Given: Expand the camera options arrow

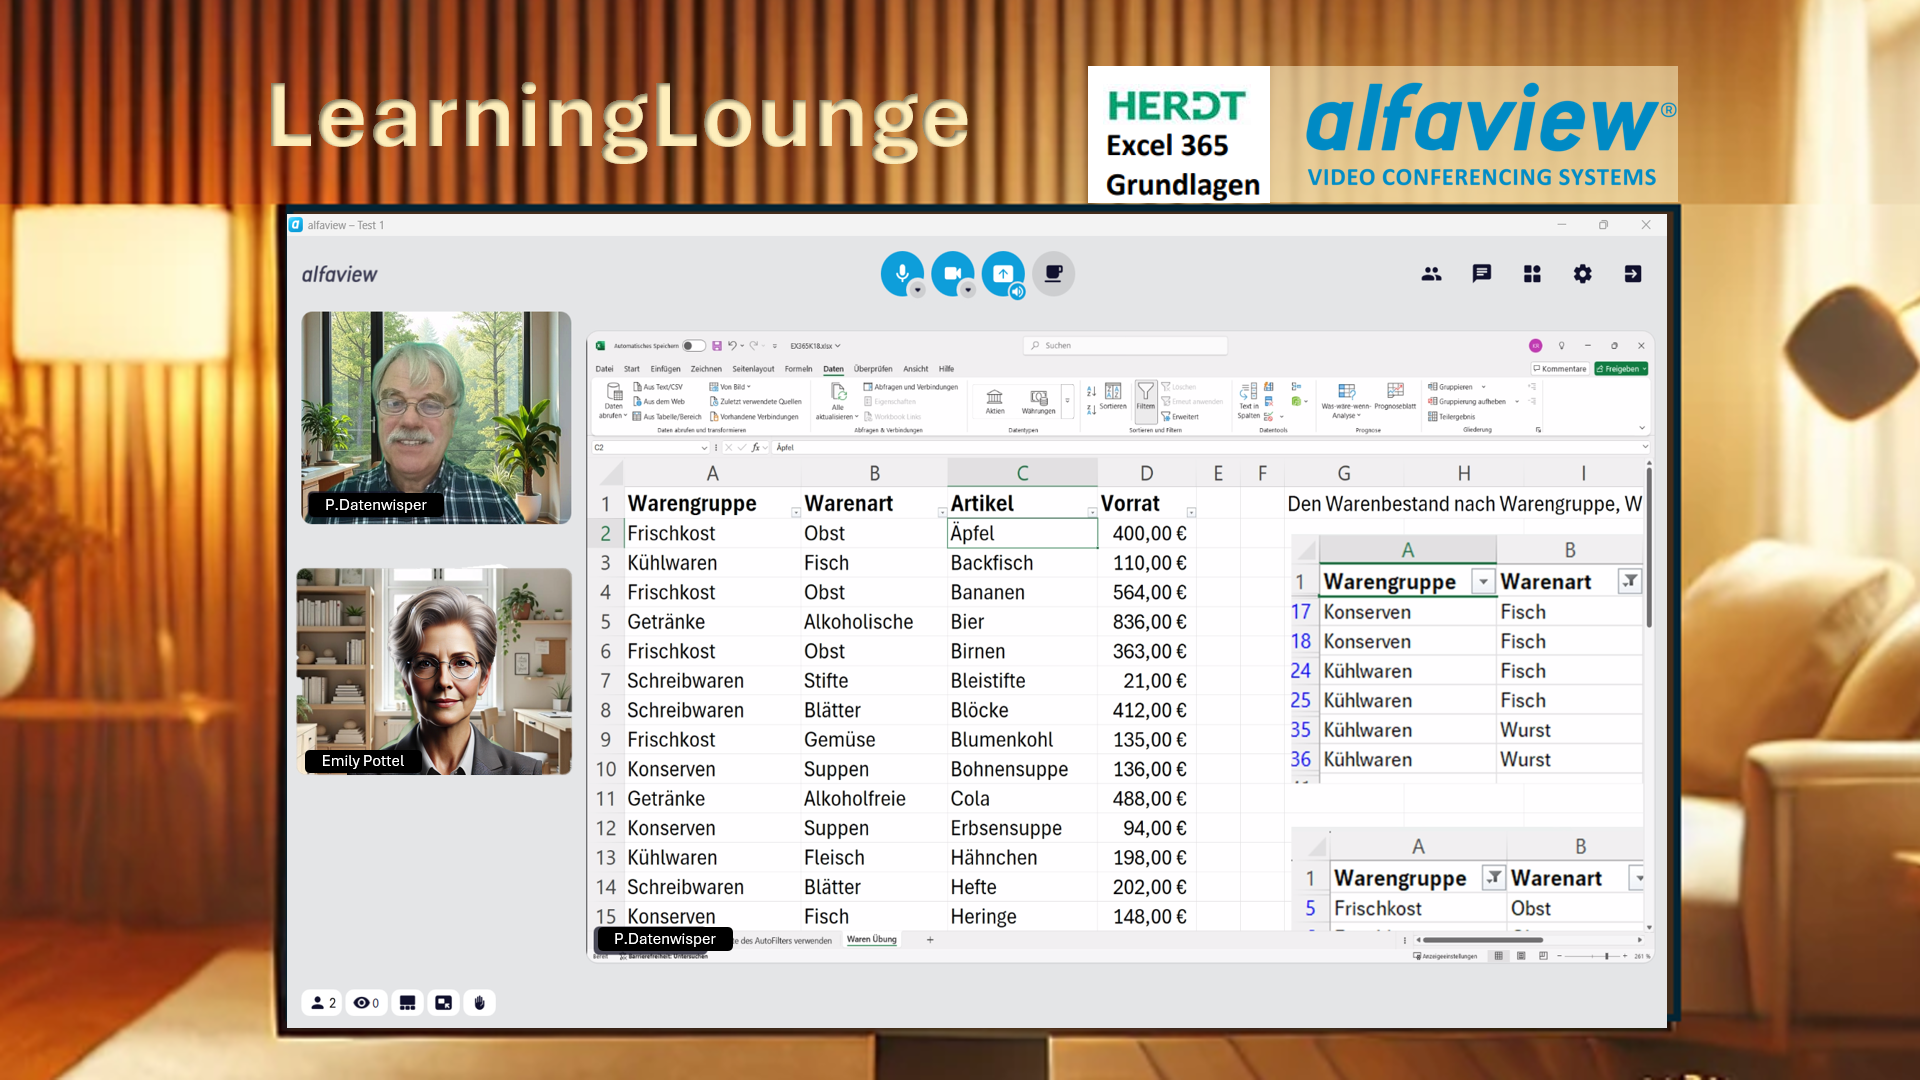Looking at the screenshot, I should (x=968, y=291).
